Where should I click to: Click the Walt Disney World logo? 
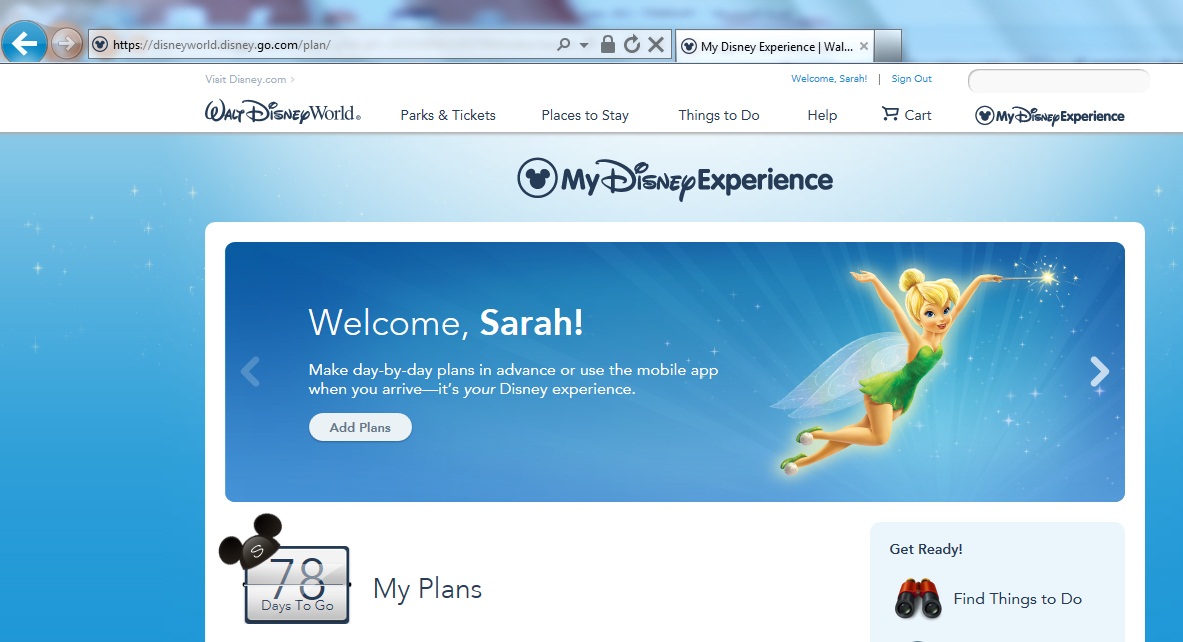point(283,113)
